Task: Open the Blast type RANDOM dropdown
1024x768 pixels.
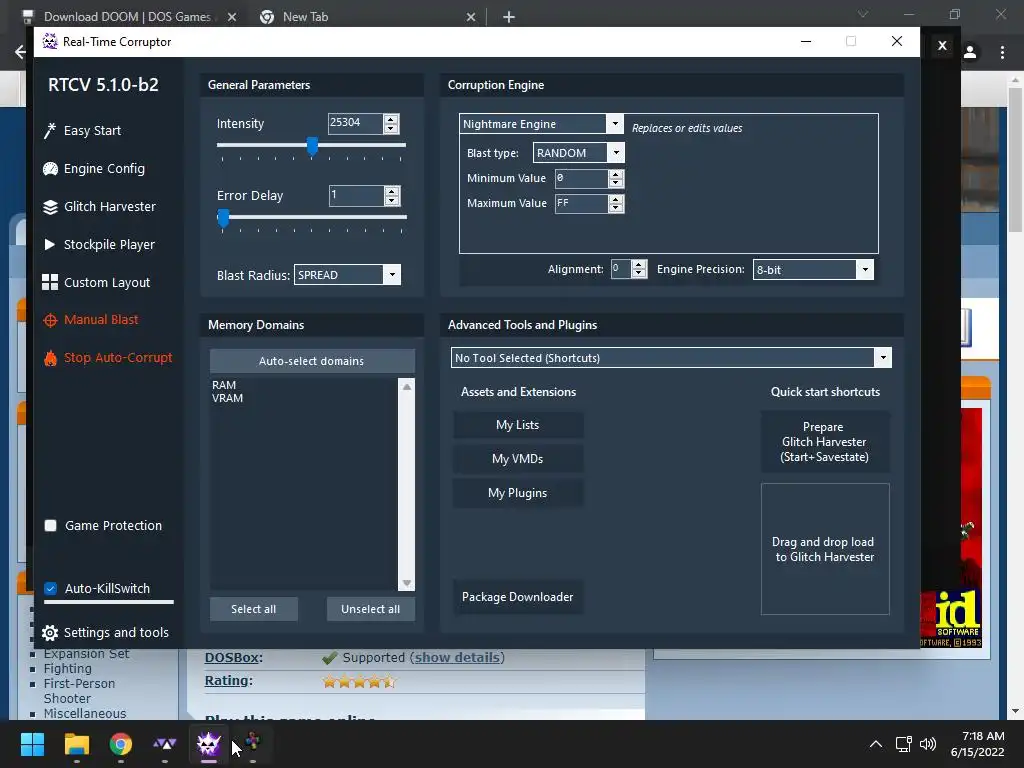Action: click(x=616, y=153)
